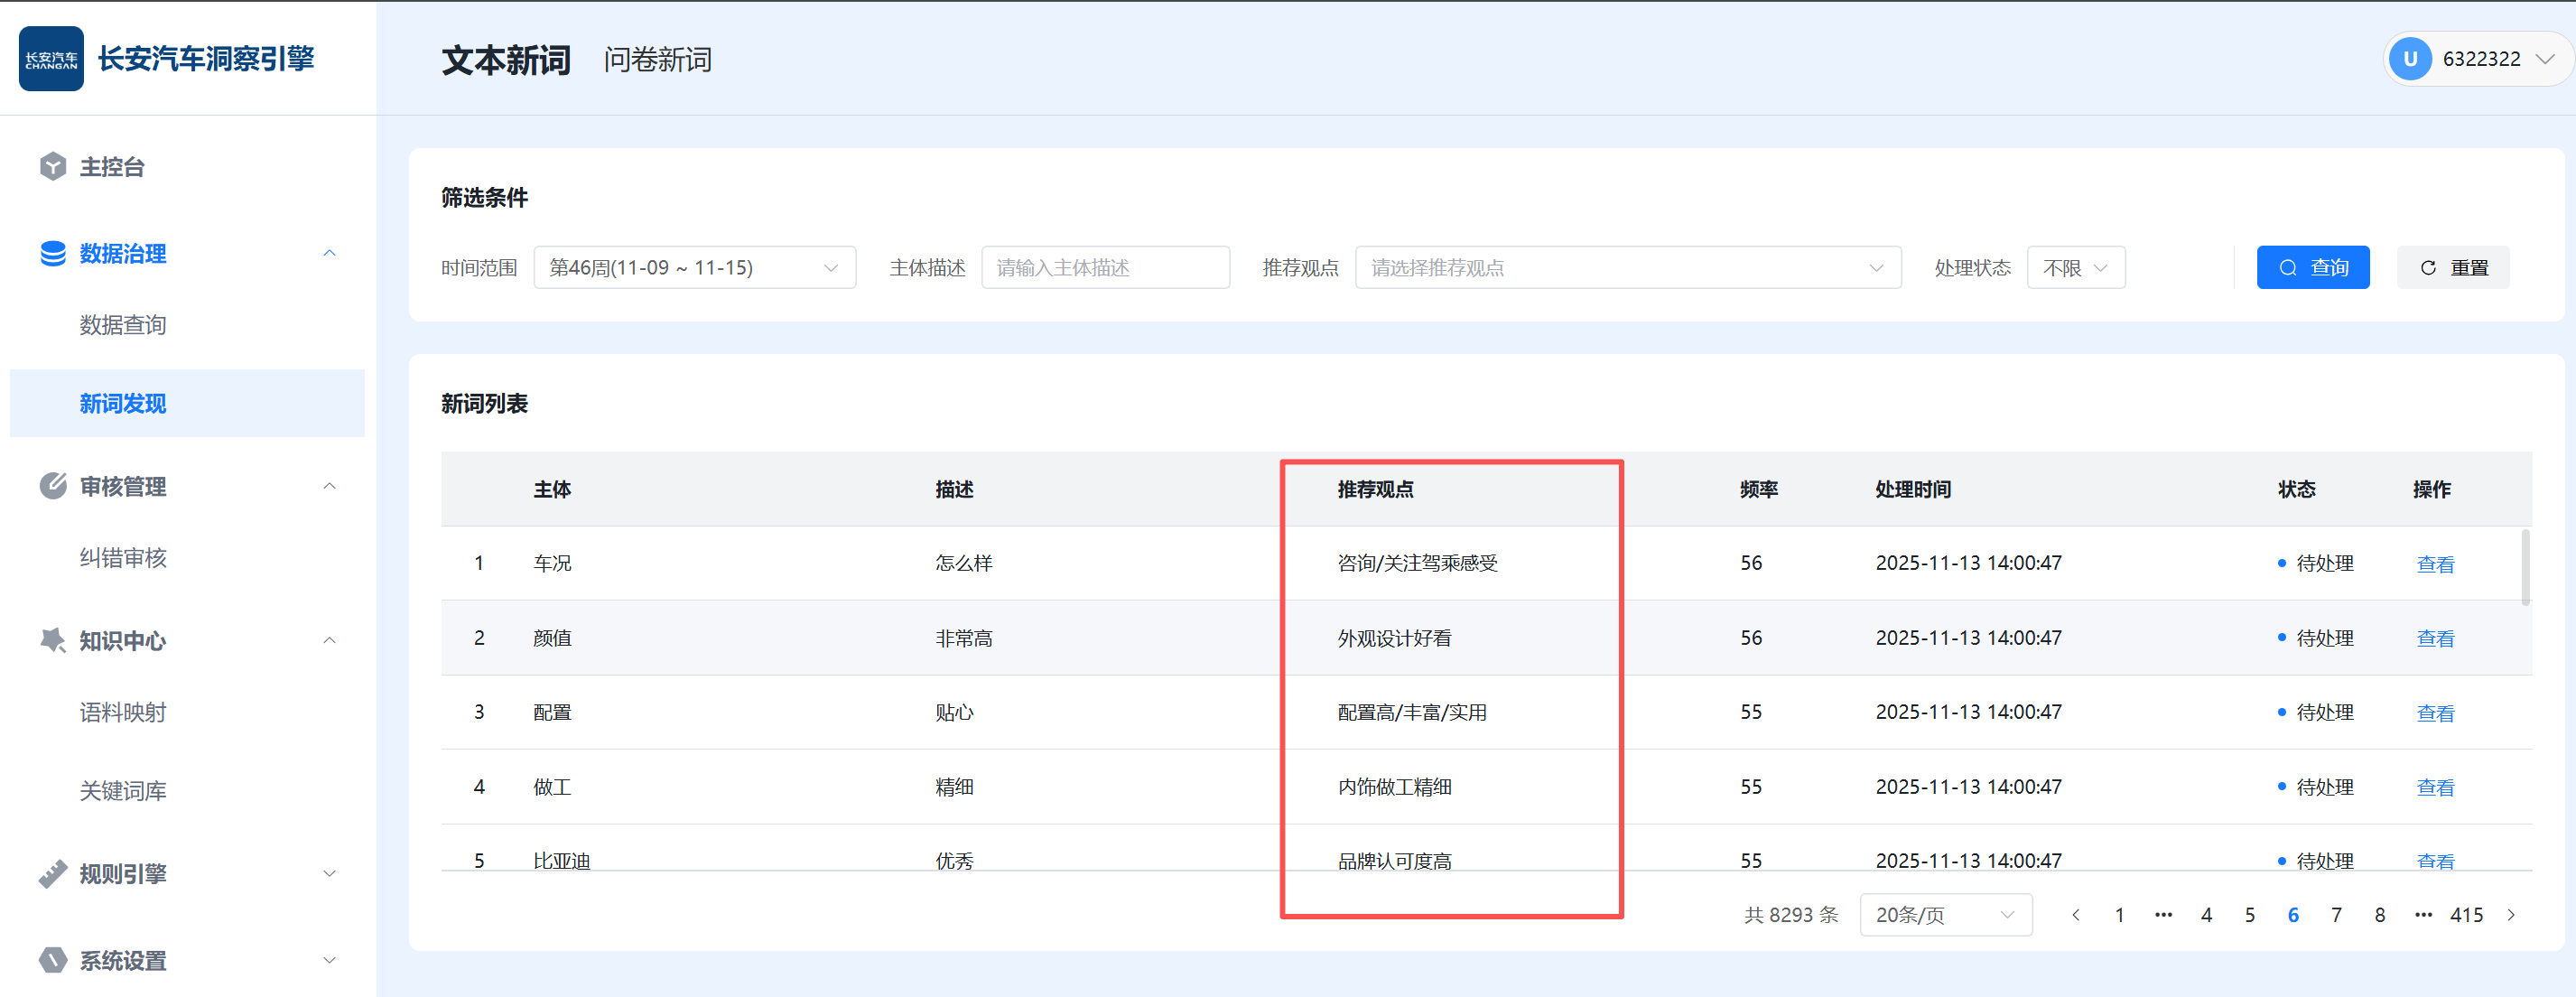Screen dimensions: 2576x997
Task: Focus the 主体描述 input field
Action: click(x=1104, y=268)
